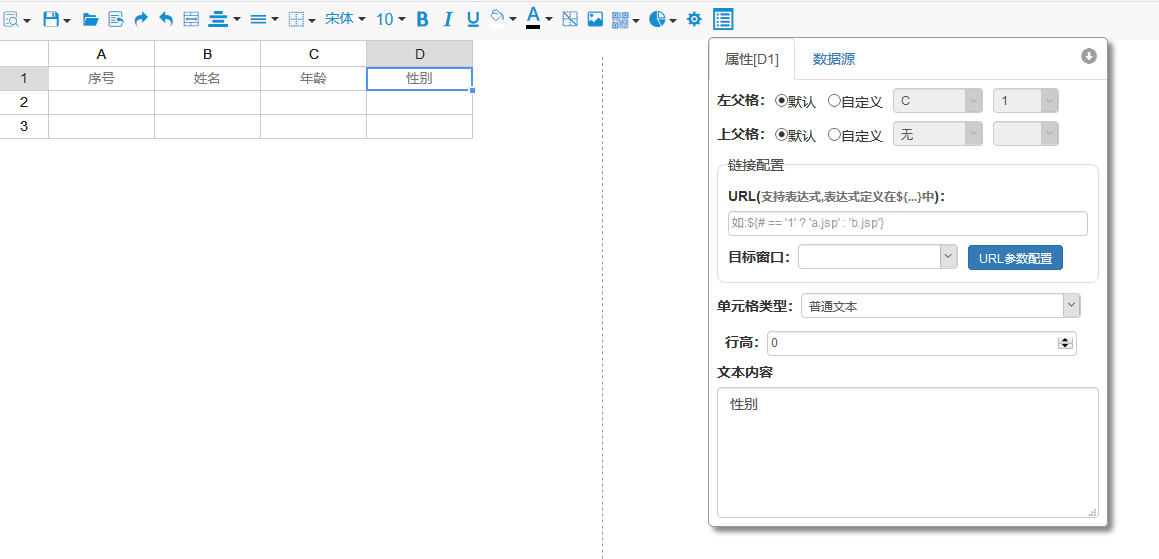1159x559 pixels.
Task: Click the undo arrow icon
Action: [x=166, y=19]
